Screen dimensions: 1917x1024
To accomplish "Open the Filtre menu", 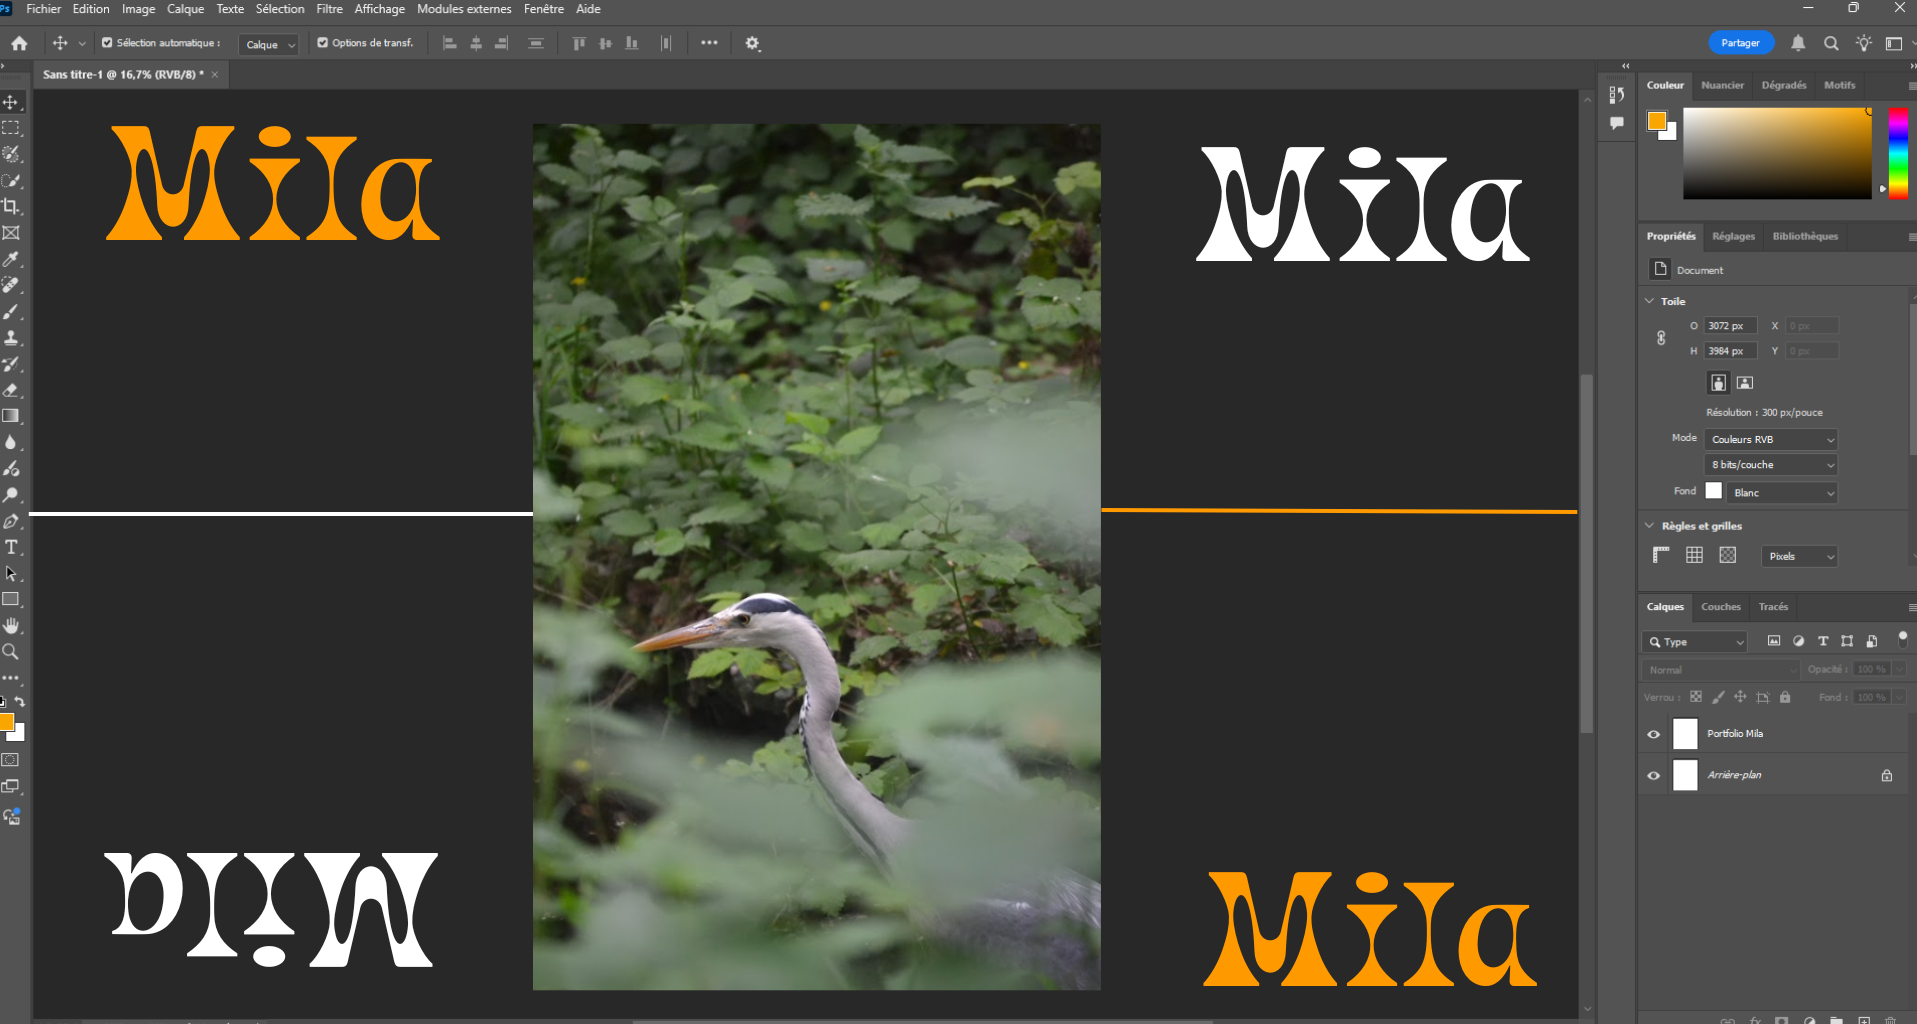I will point(329,9).
